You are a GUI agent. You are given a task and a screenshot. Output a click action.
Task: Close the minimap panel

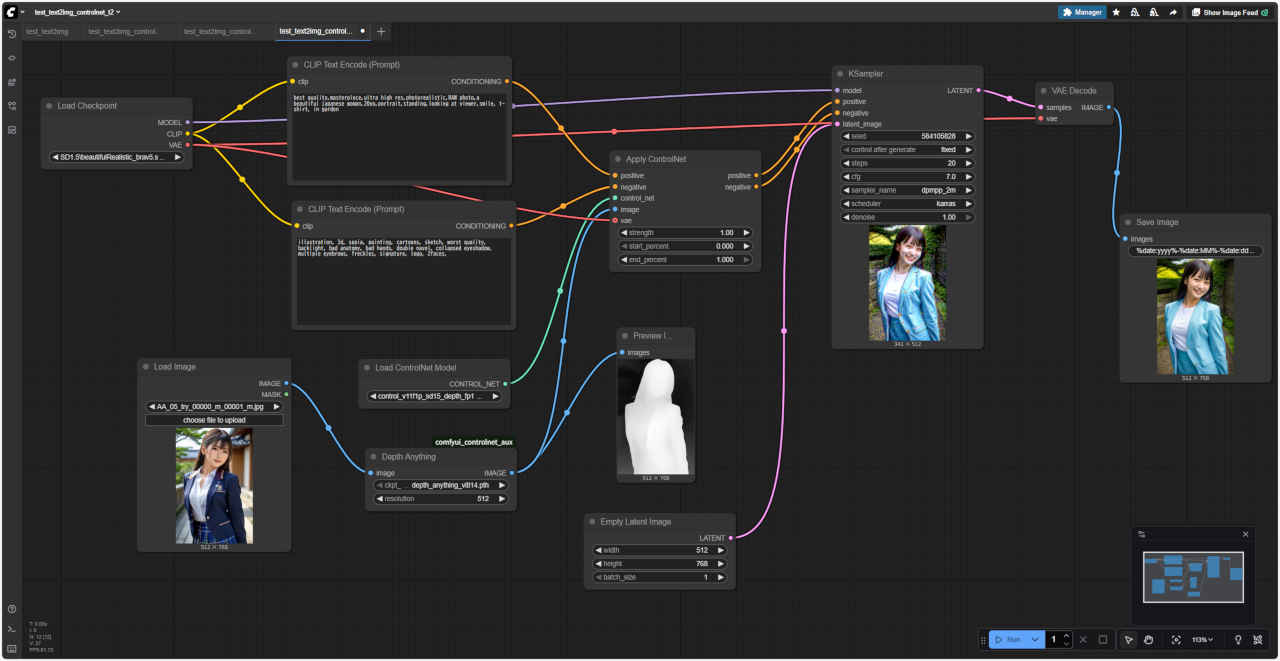[x=1245, y=534]
